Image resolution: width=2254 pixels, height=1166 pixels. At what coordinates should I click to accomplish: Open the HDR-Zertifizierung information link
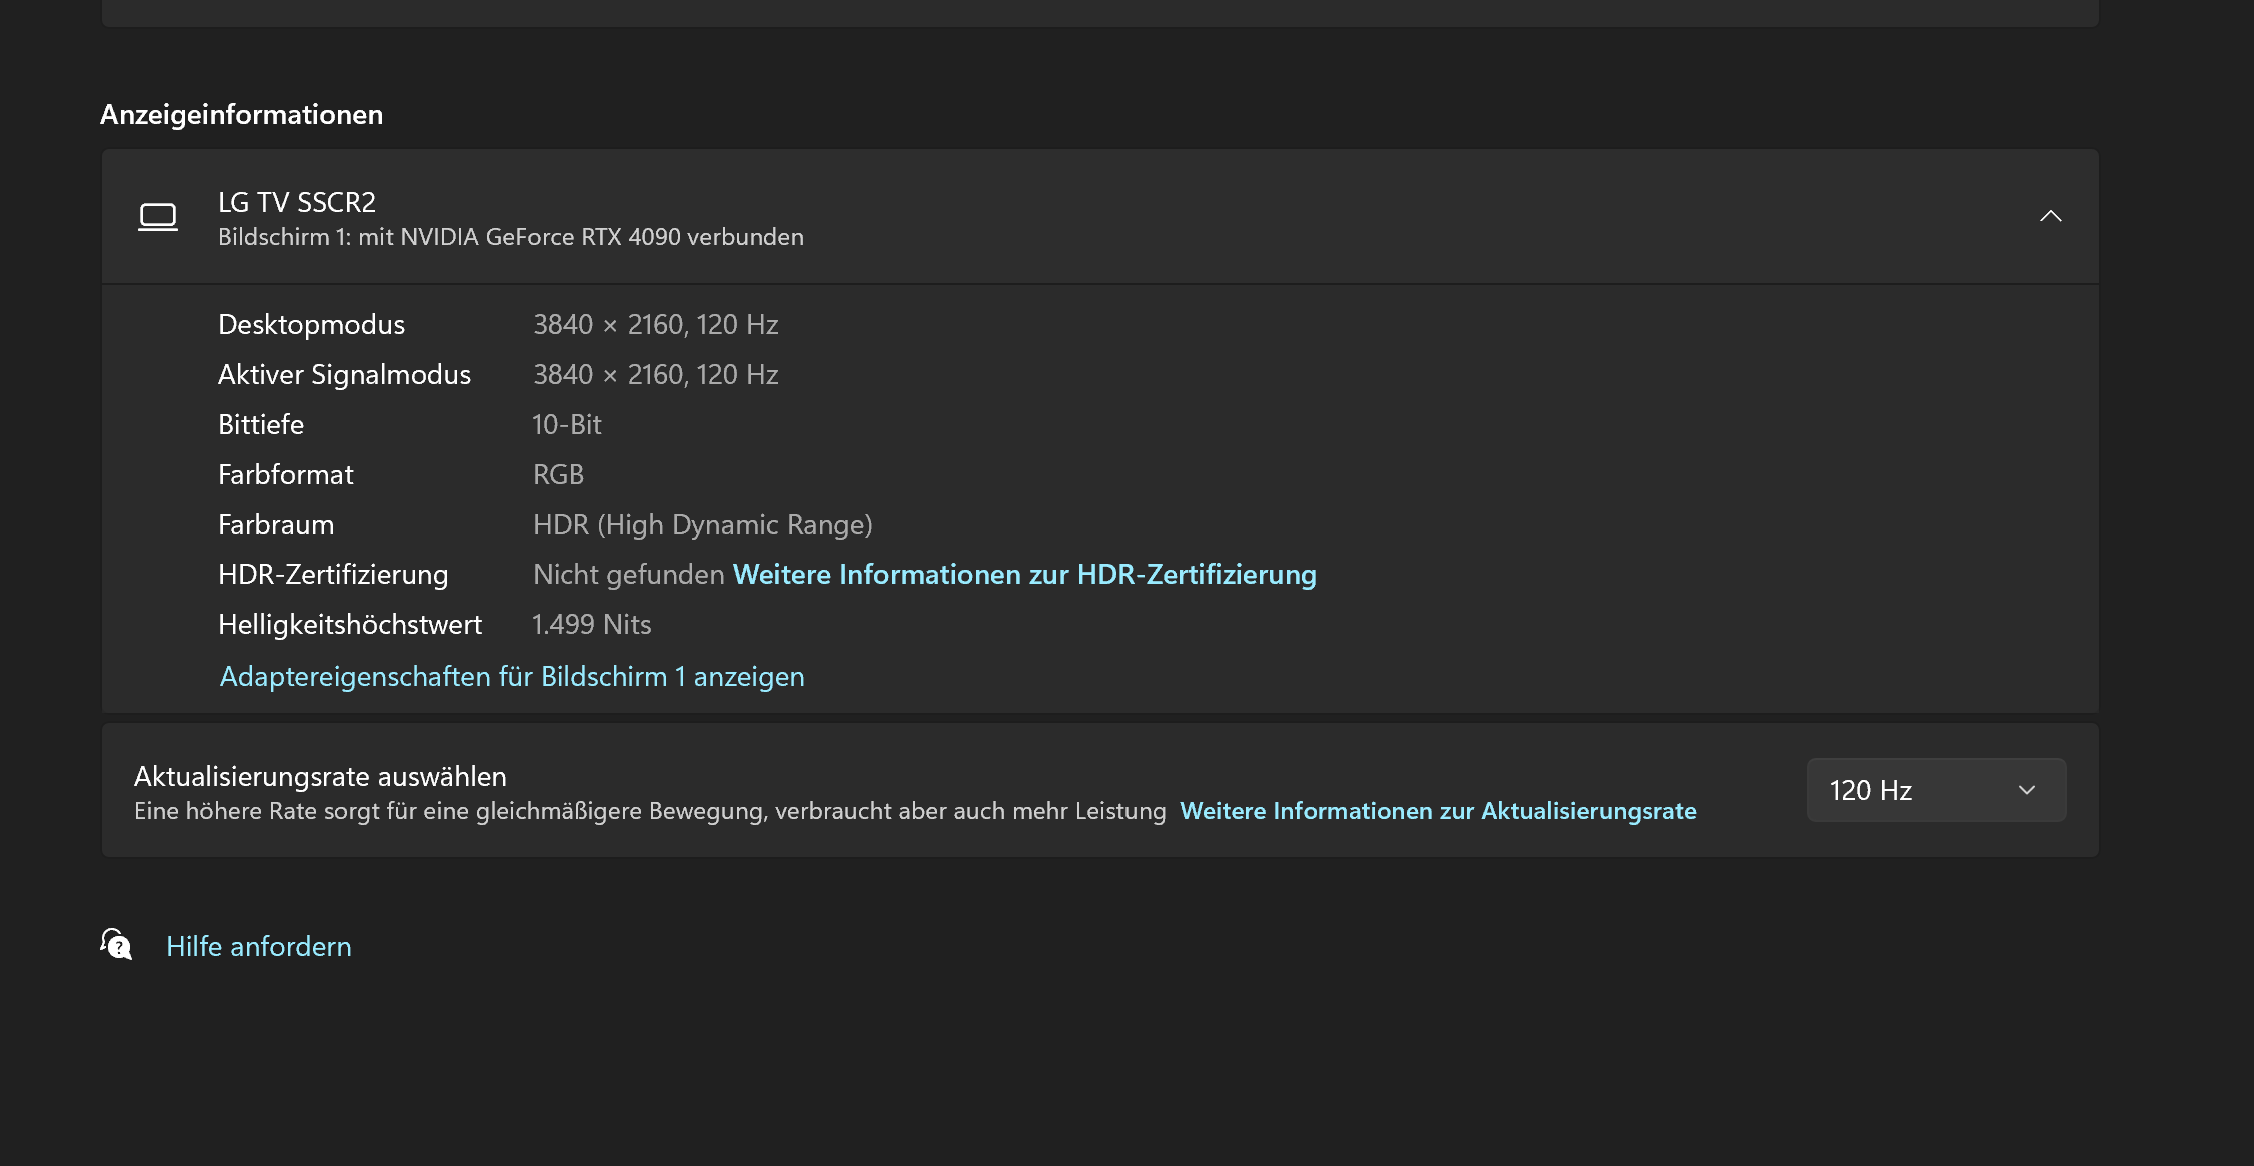(1024, 575)
